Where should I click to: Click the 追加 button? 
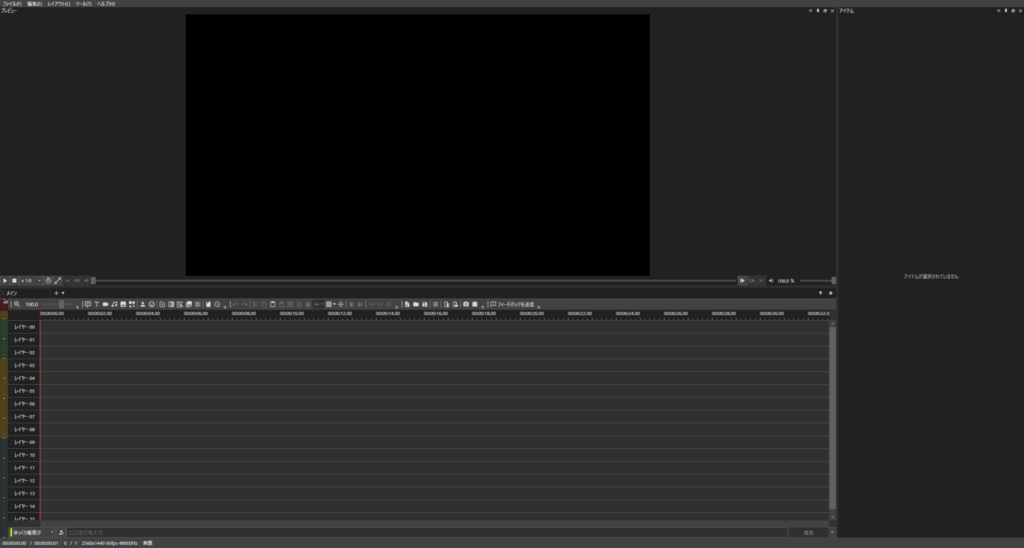808,533
